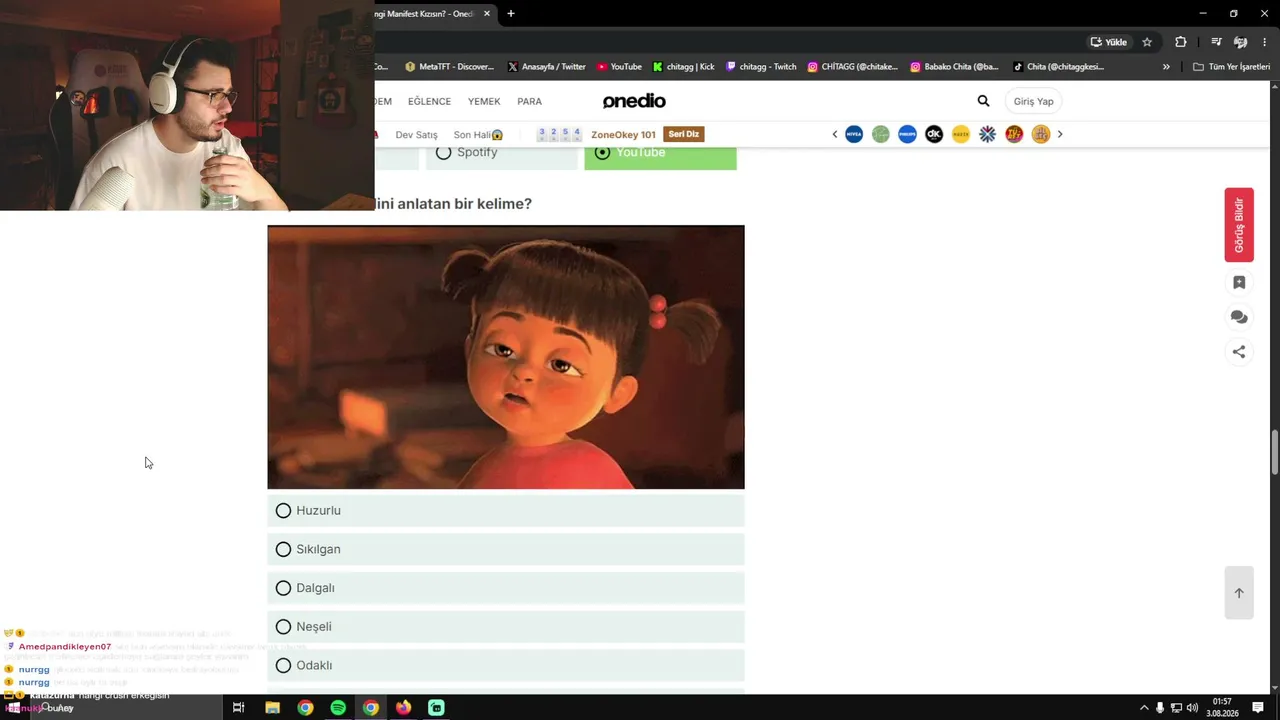The width and height of the screenshot is (1280, 720).
Task: Expand the system tray hidden icons arrow
Action: [x=1144, y=708]
